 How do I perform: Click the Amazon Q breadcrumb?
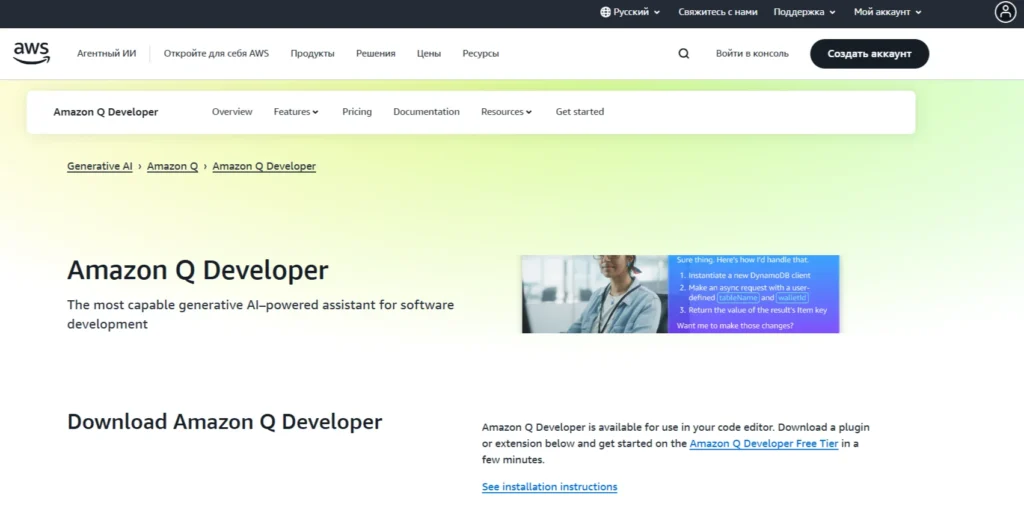coord(172,166)
